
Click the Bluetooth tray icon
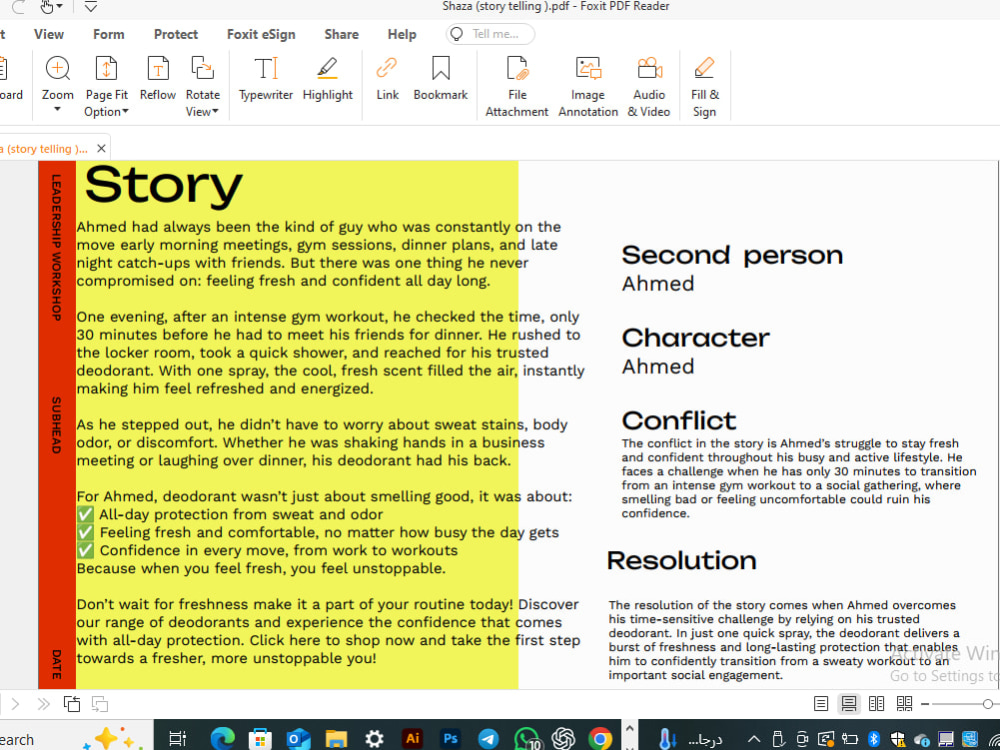point(875,740)
